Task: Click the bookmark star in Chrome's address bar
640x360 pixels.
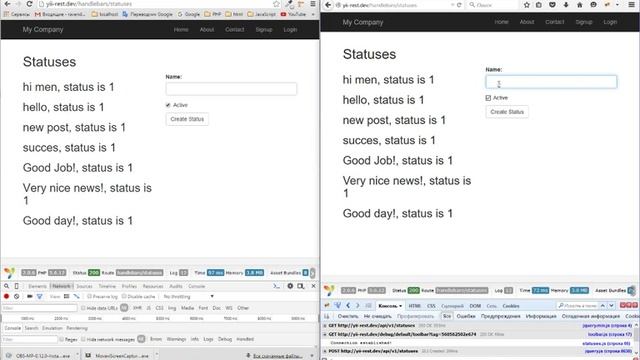Action: click(x=276, y=4)
